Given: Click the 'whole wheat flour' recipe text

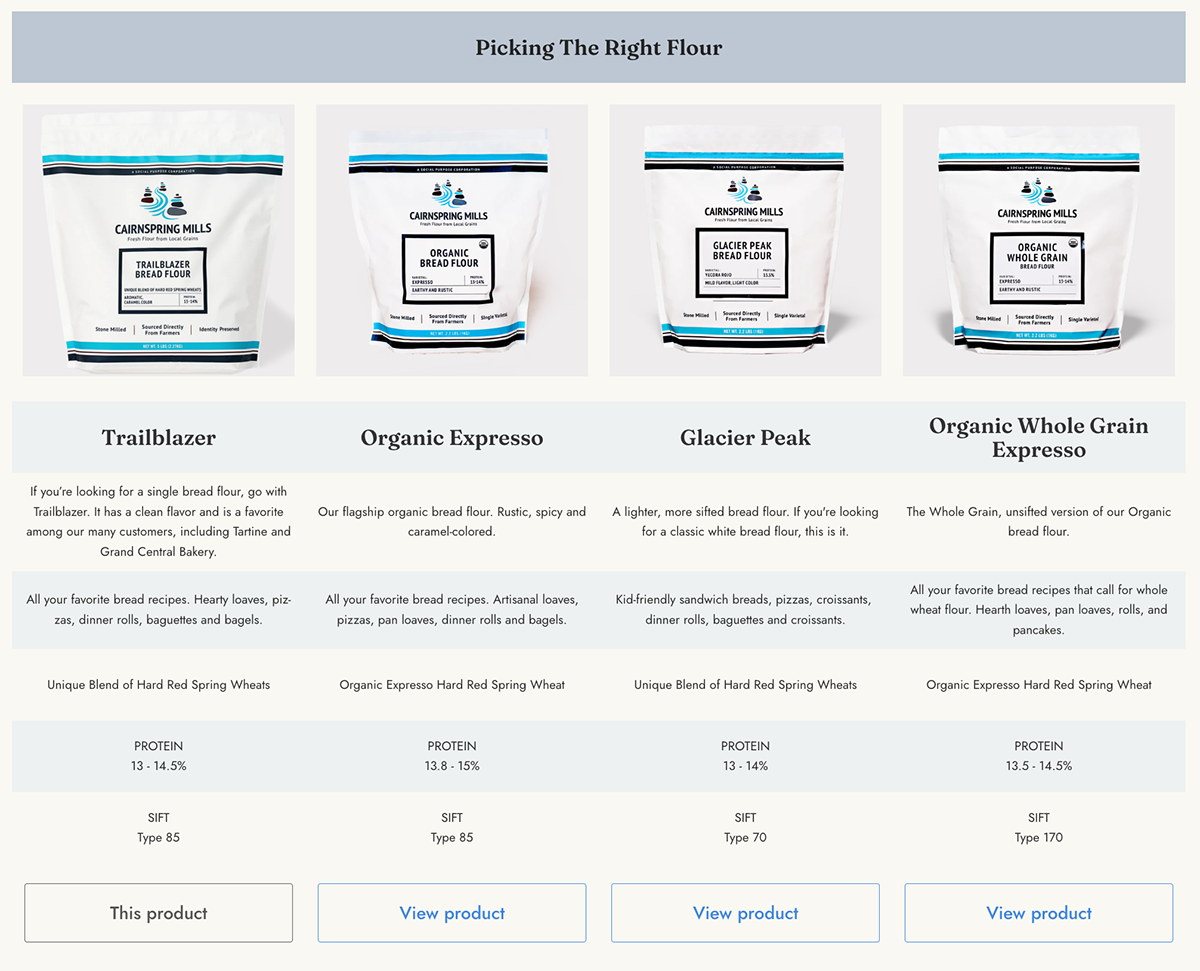Looking at the screenshot, I should (x=1039, y=610).
